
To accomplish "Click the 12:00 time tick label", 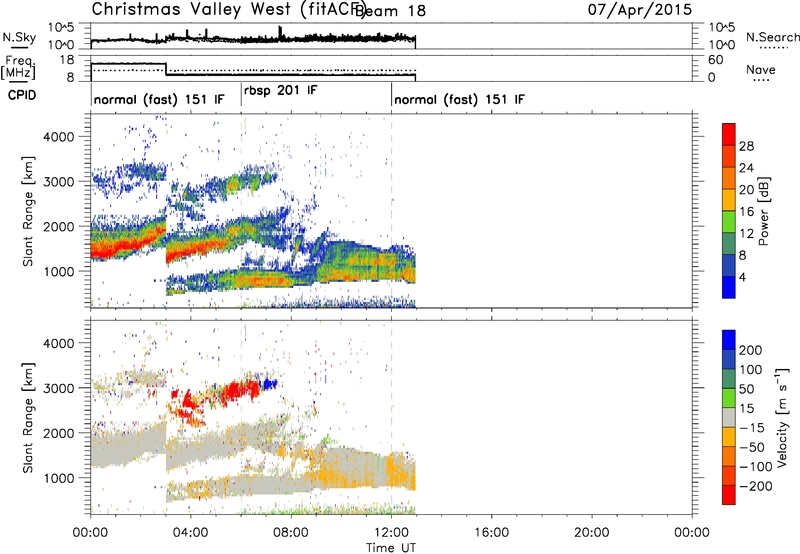I will 391,533.
